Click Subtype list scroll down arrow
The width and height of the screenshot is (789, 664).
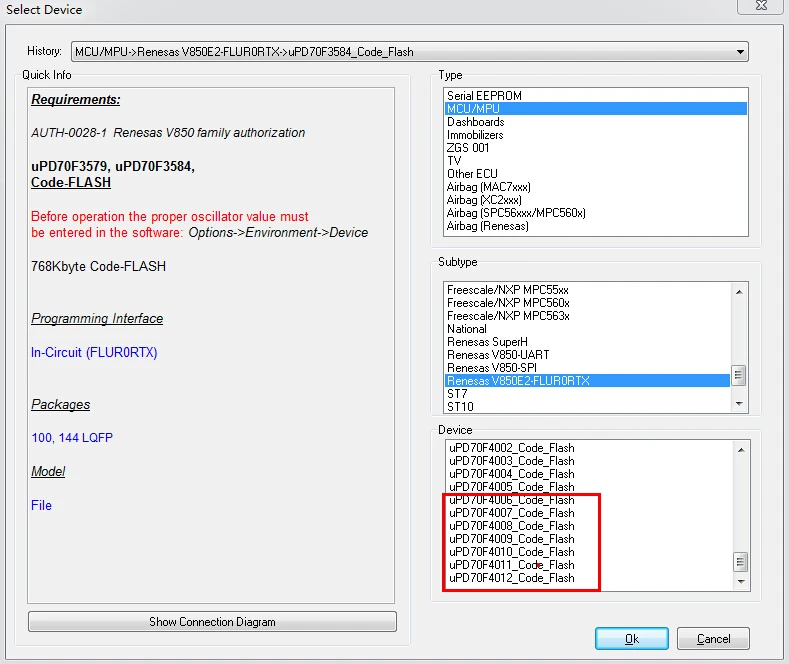click(x=739, y=403)
